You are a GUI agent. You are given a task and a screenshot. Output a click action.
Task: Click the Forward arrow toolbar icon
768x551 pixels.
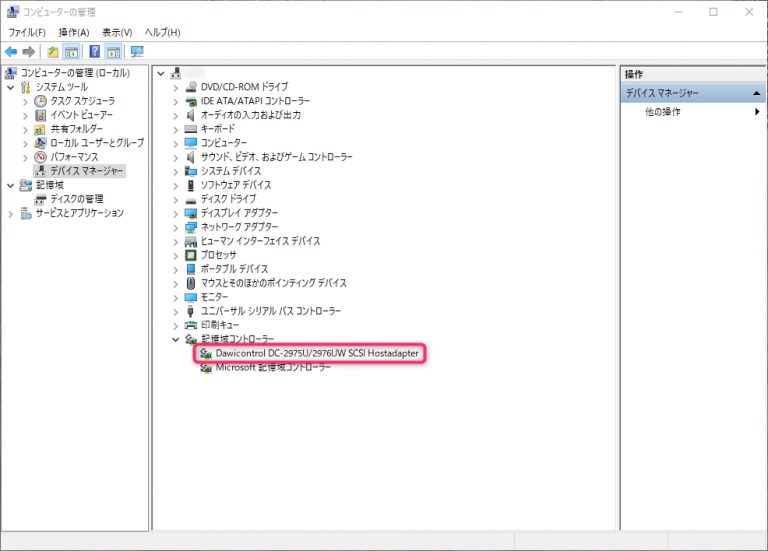pyautogui.click(x=29, y=51)
